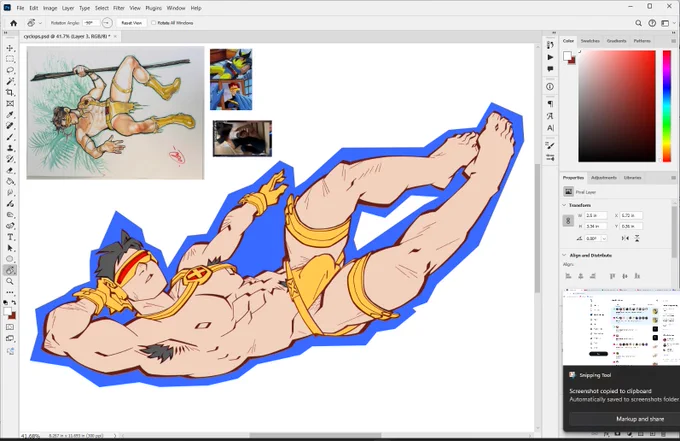This screenshot has width=680, height=441.
Task: Expand the toolbar to two columns
Action: (x=6, y=33)
